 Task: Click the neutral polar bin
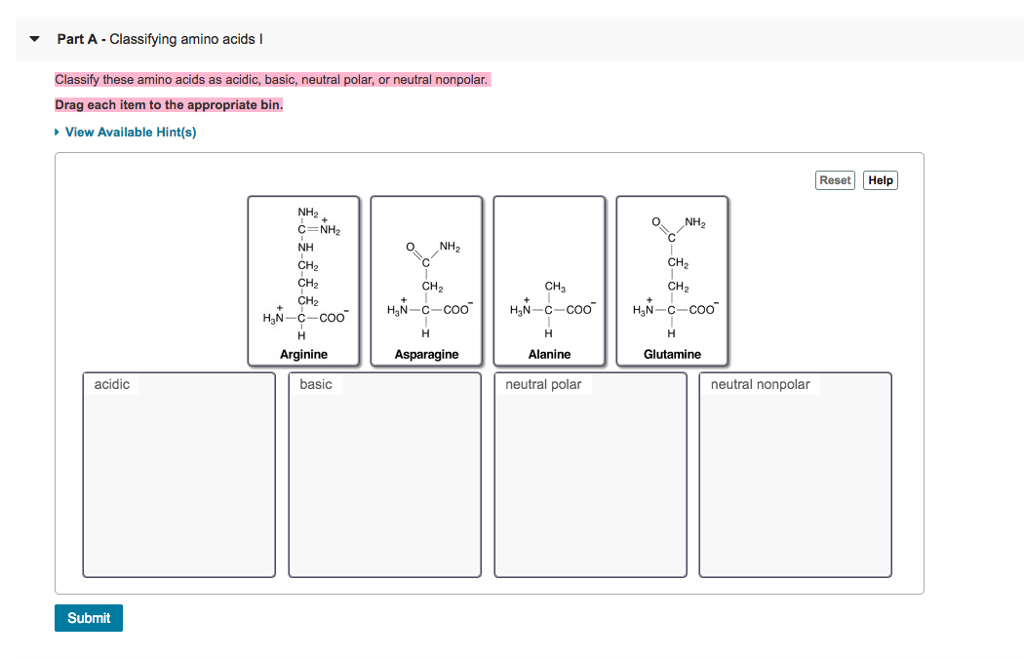point(590,475)
